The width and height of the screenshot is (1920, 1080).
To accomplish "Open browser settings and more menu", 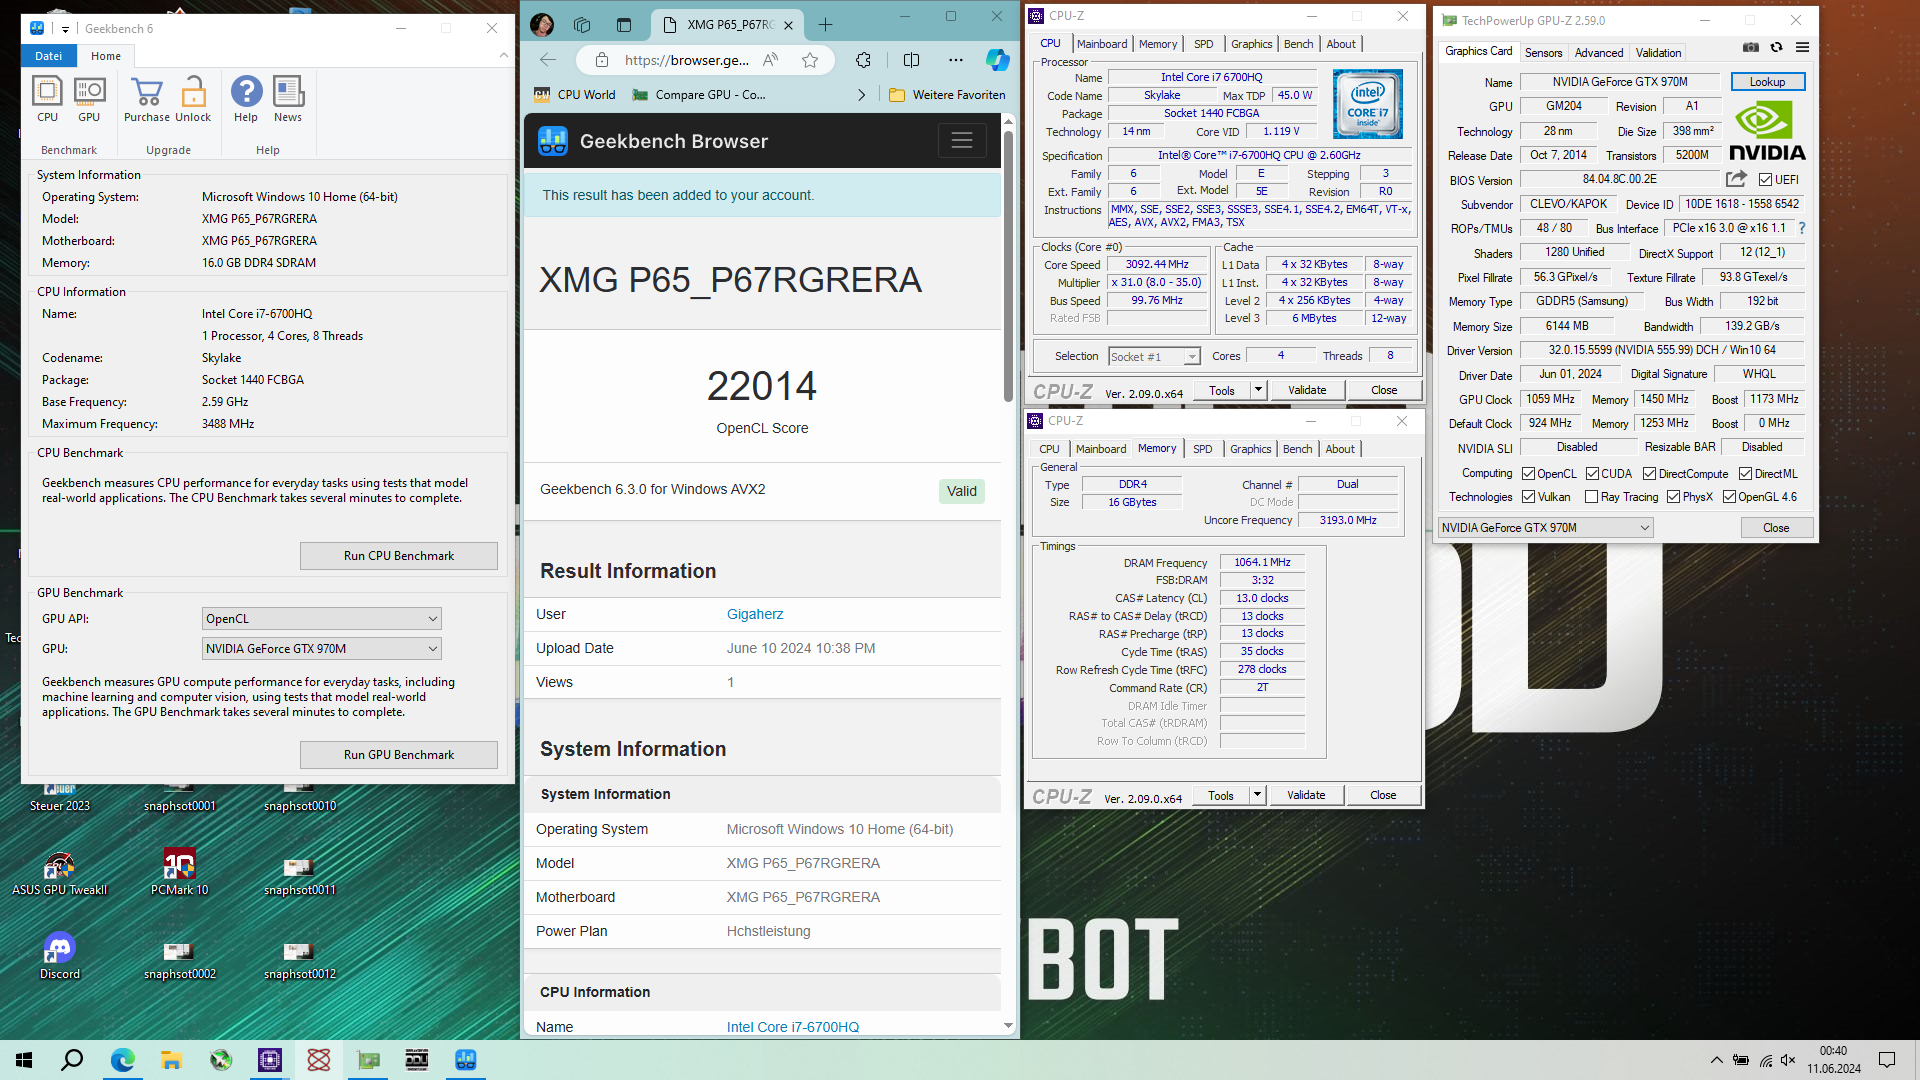I will pyautogui.click(x=956, y=60).
